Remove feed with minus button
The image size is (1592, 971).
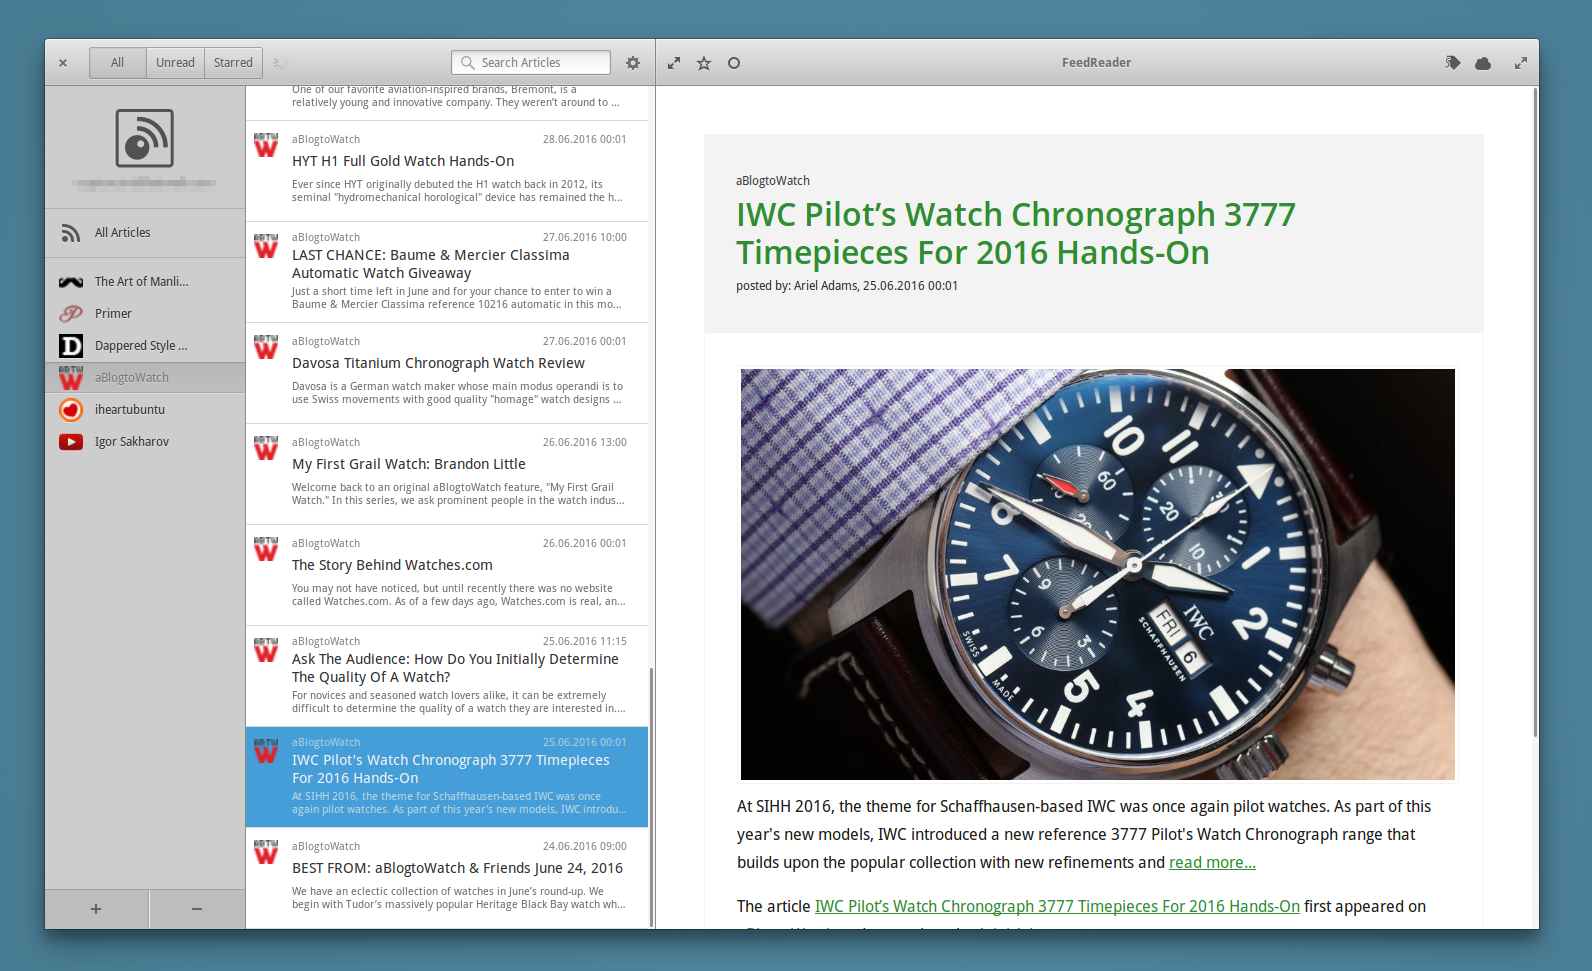point(197,909)
